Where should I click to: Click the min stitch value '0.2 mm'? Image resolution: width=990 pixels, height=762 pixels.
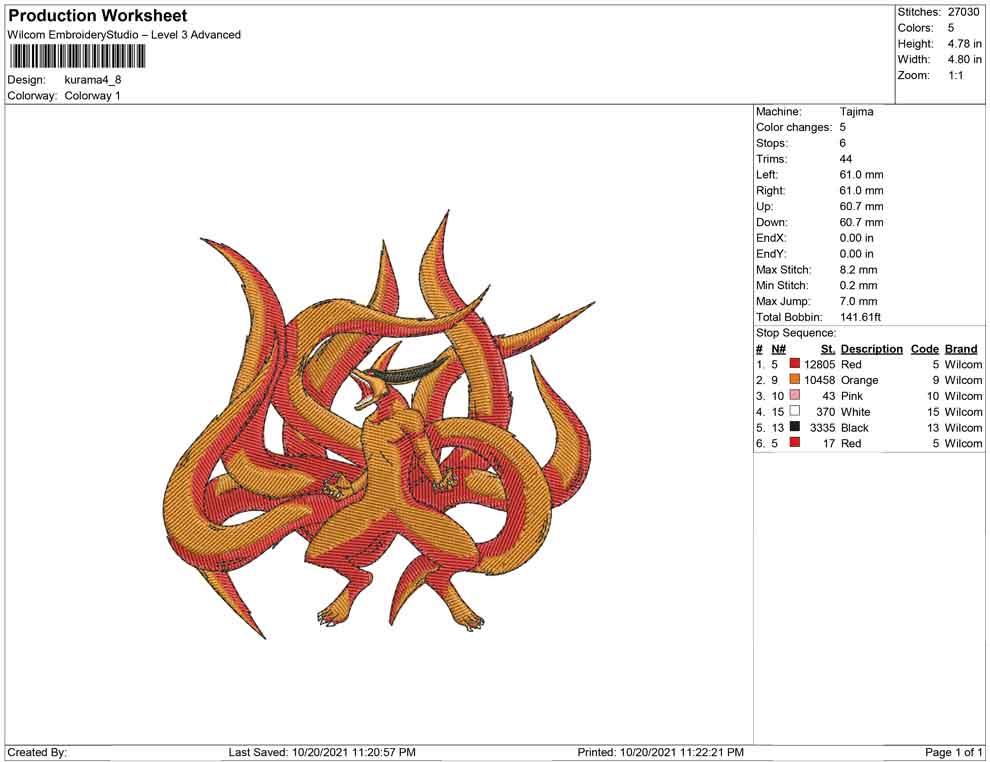[x=859, y=285]
